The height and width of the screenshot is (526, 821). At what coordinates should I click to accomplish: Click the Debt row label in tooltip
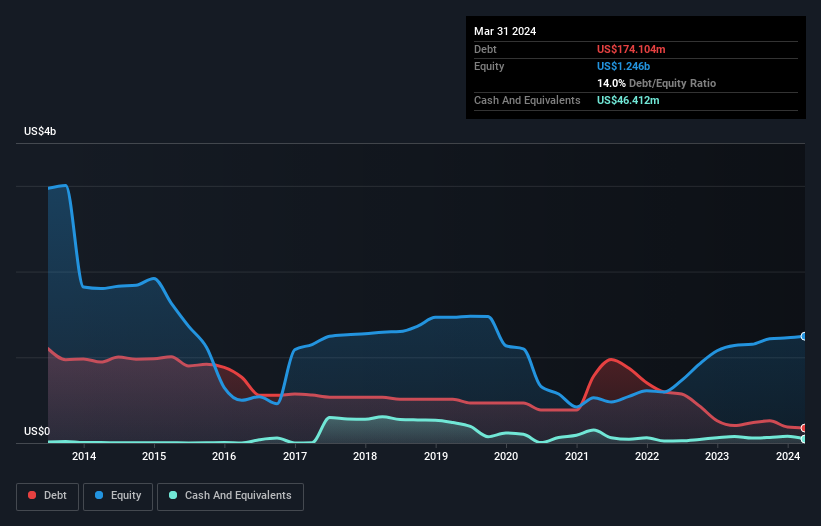pyautogui.click(x=485, y=49)
